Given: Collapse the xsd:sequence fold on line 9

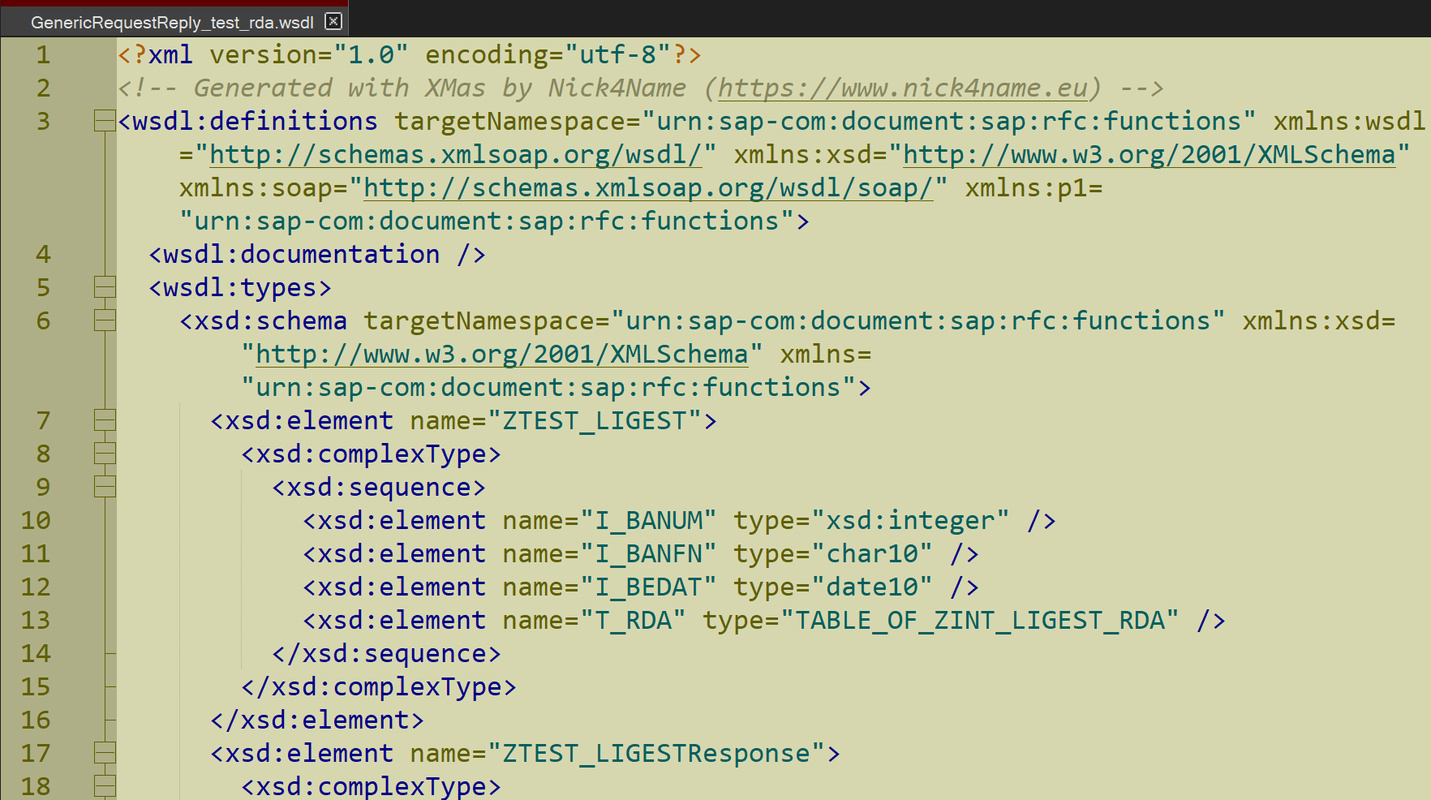Looking at the screenshot, I should click(104, 487).
